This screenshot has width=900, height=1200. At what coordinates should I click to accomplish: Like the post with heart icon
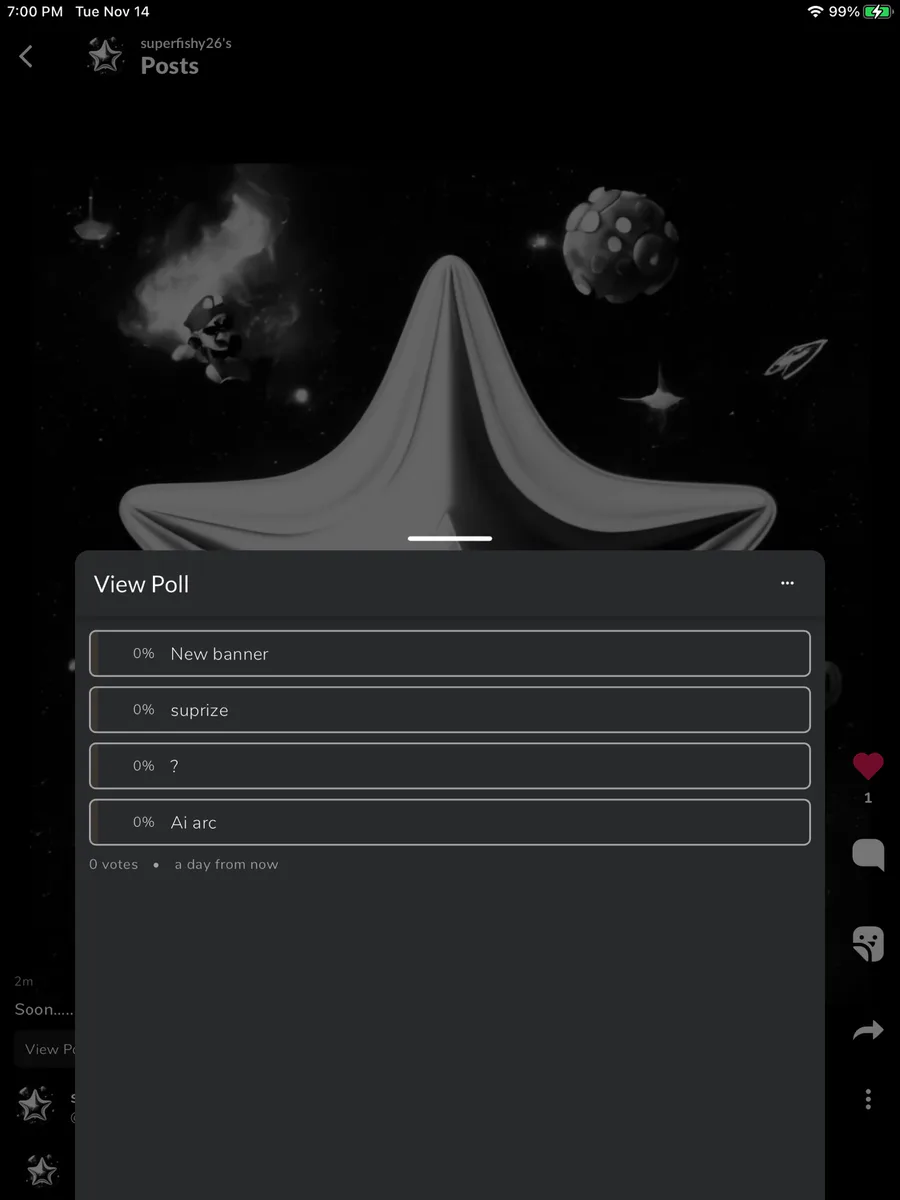(x=868, y=766)
